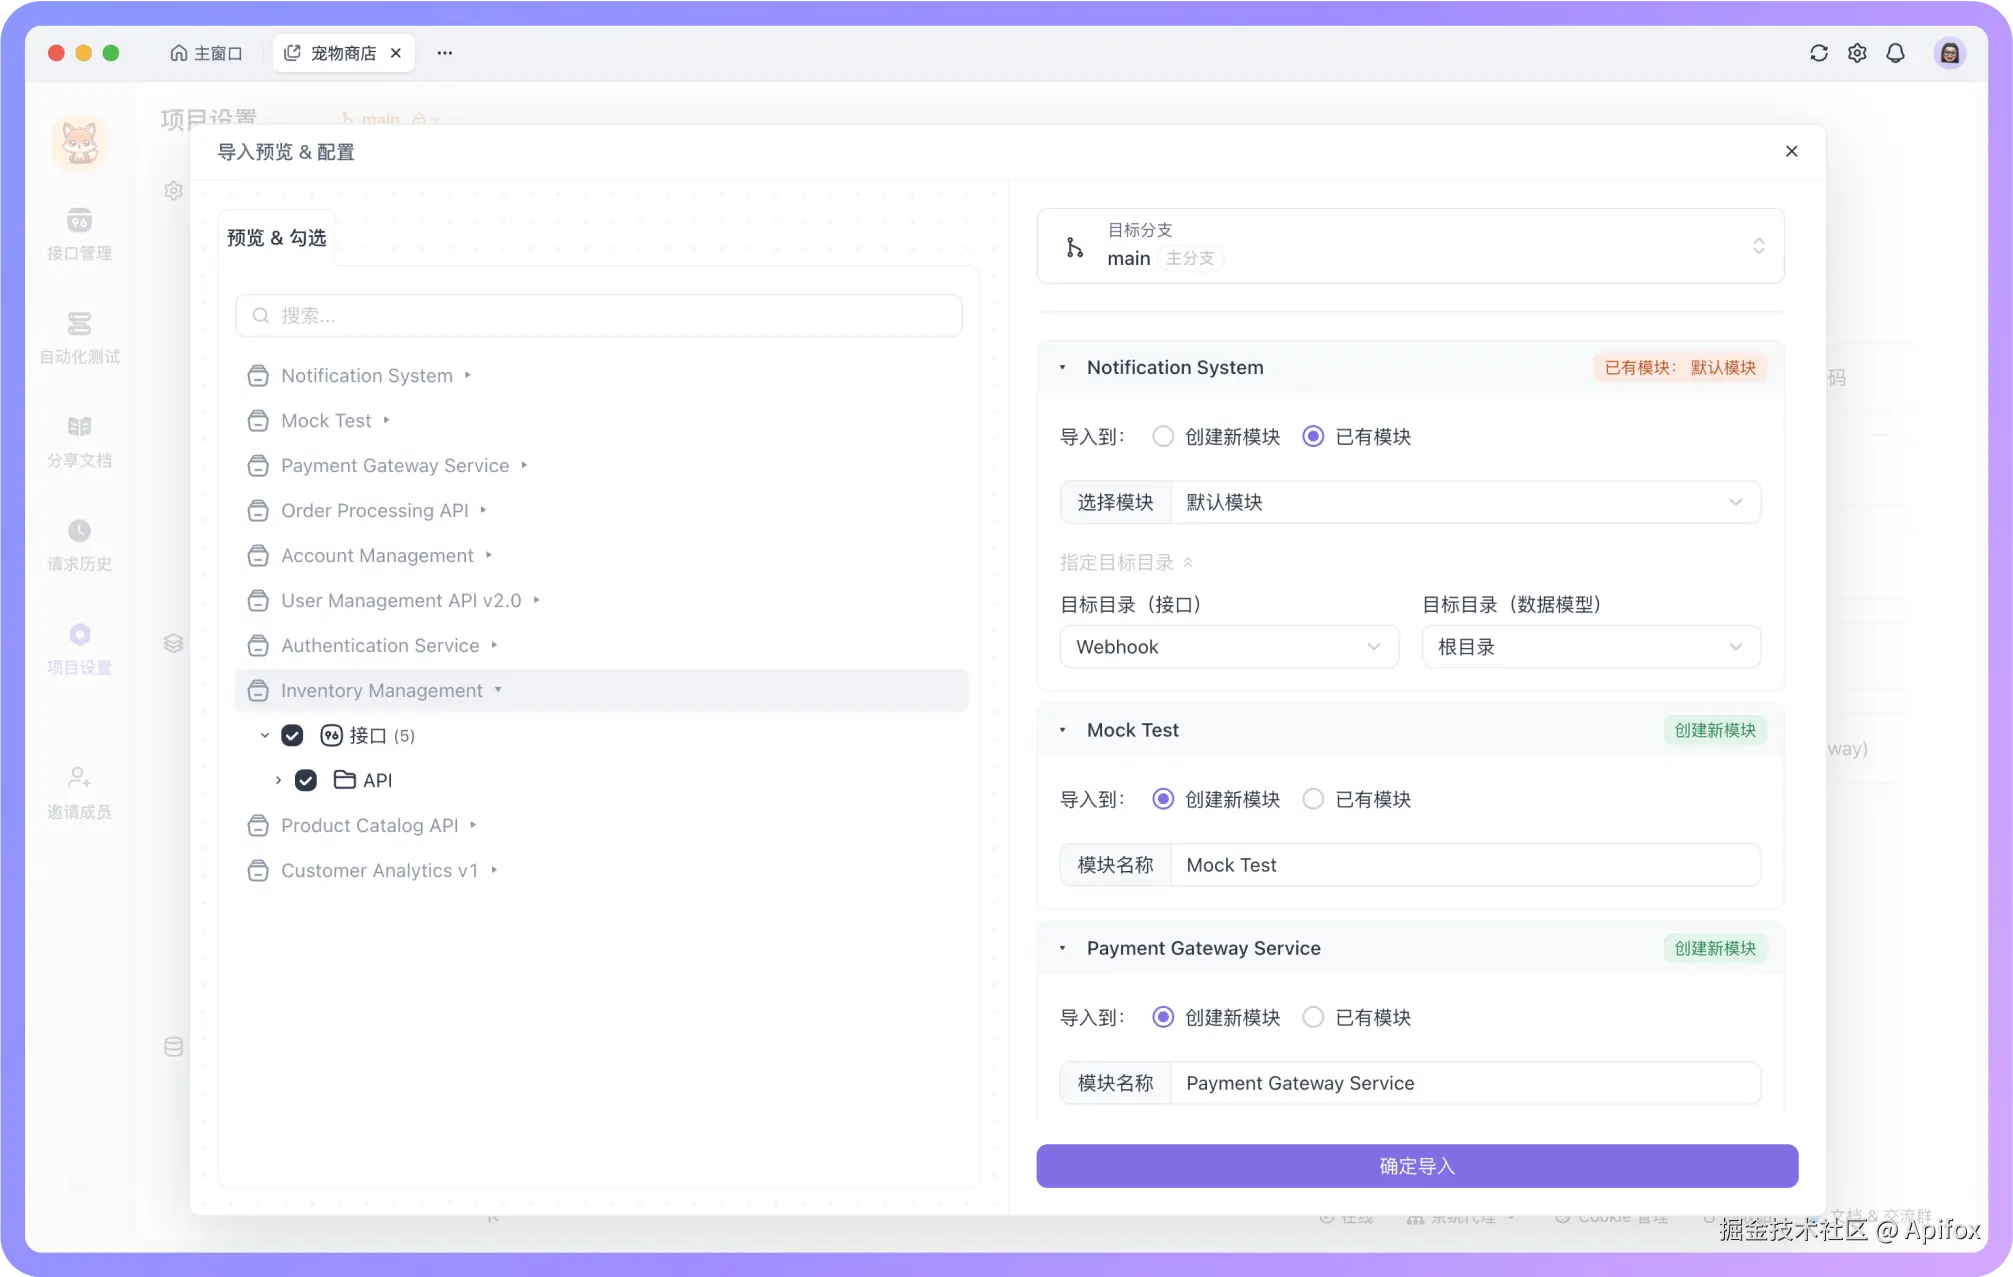Open the more tabs ellipsis menu
The width and height of the screenshot is (2013, 1277).
click(x=444, y=53)
